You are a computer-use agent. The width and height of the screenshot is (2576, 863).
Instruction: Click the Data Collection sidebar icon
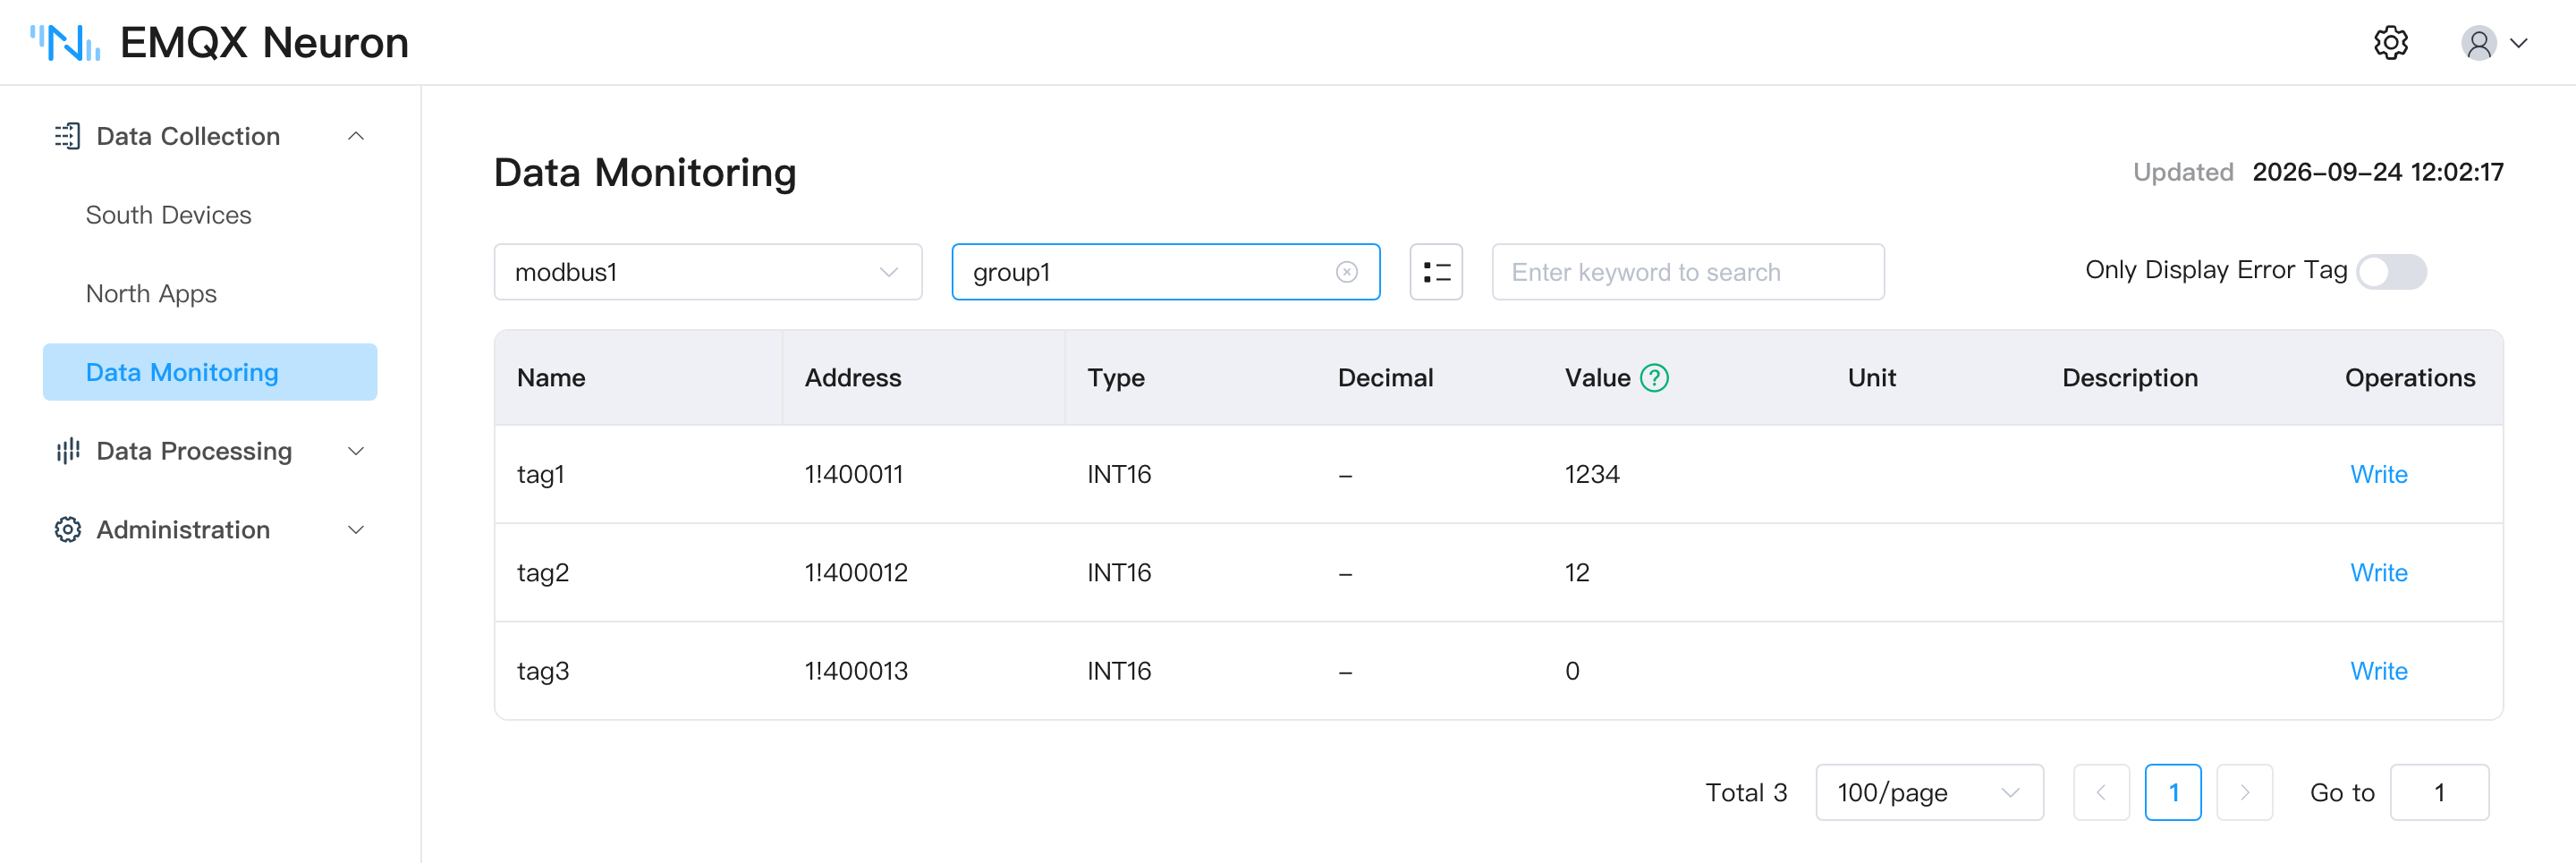[67, 136]
